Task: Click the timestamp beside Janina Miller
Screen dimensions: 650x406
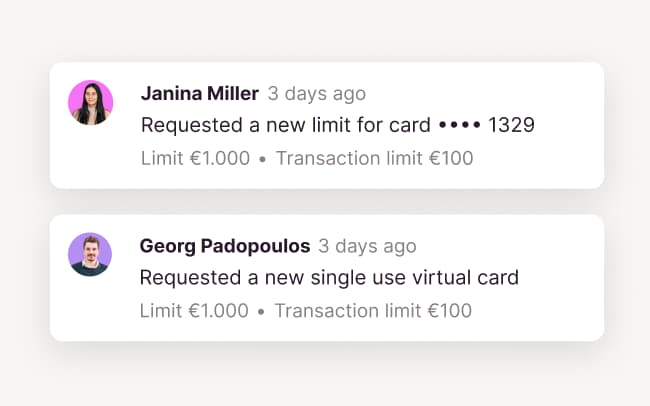Action: click(317, 94)
